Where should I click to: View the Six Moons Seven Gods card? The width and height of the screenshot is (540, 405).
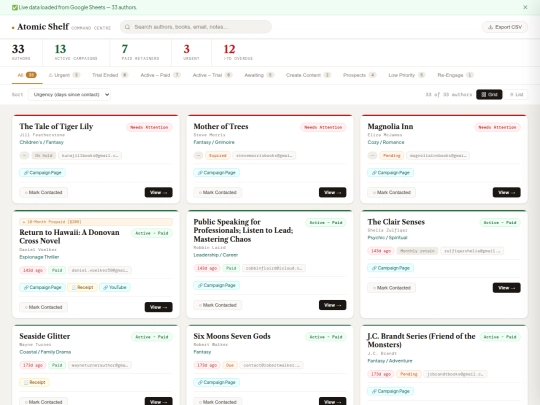coord(332,402)
